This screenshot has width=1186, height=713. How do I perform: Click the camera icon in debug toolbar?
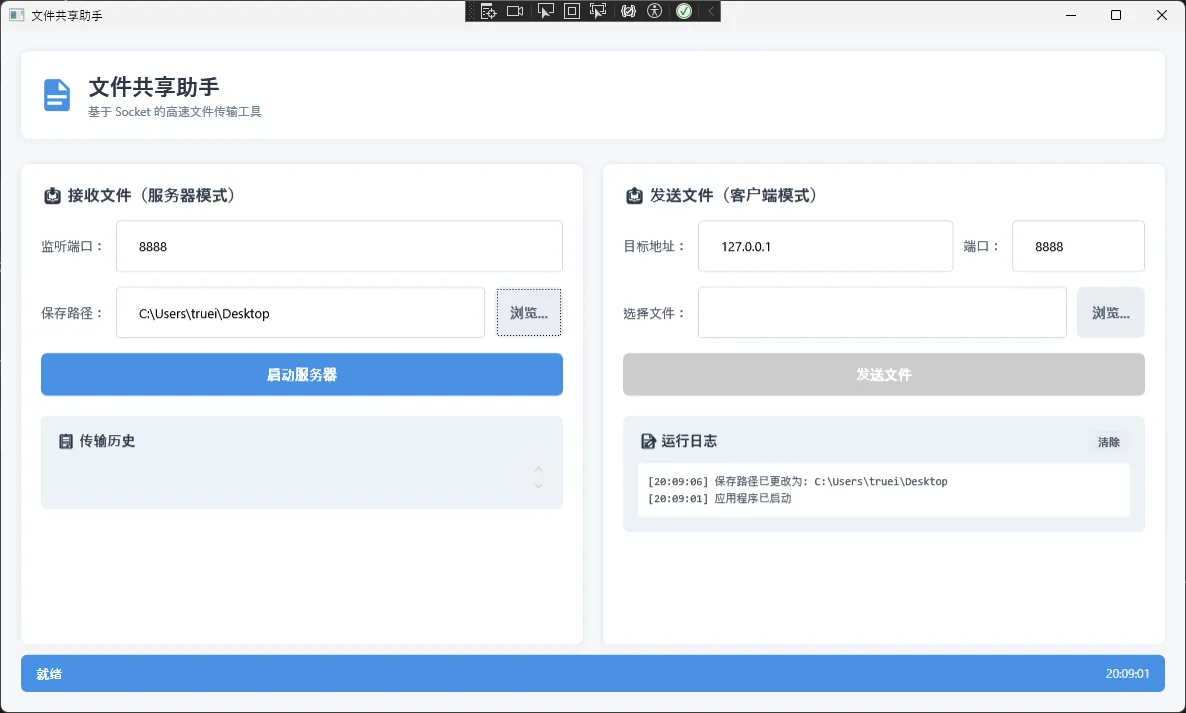pos(515,11)
